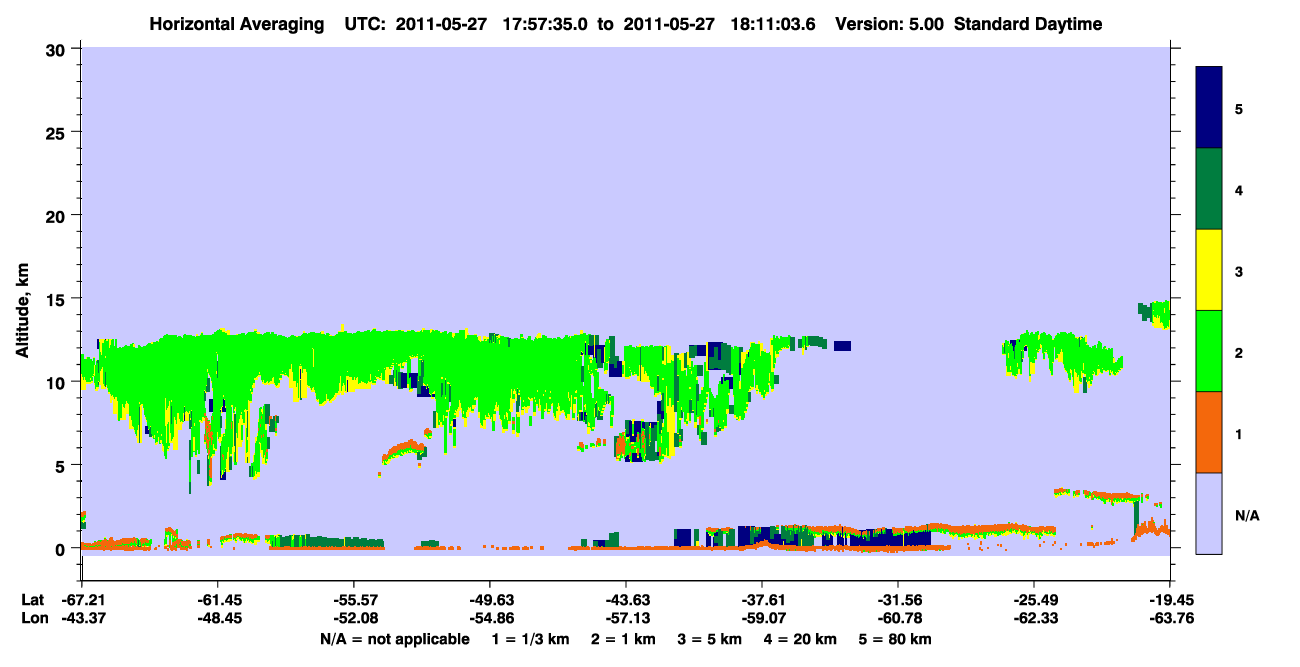Click the lavender N/A colorbar swatch

click(1209, 513)
